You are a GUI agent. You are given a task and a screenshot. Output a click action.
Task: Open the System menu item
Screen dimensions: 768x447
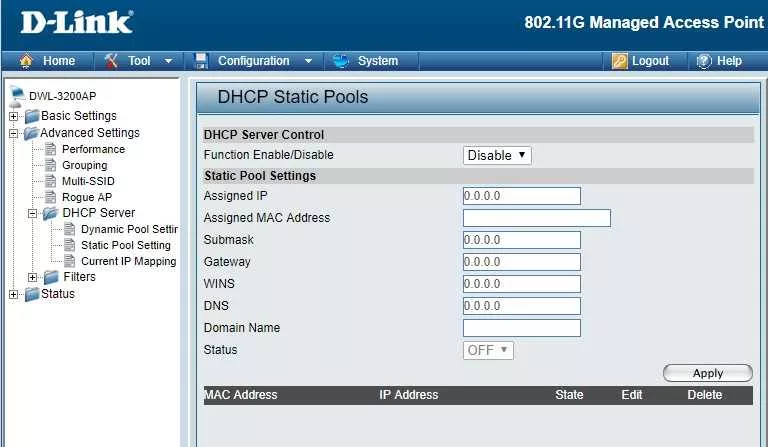point(378,61)
